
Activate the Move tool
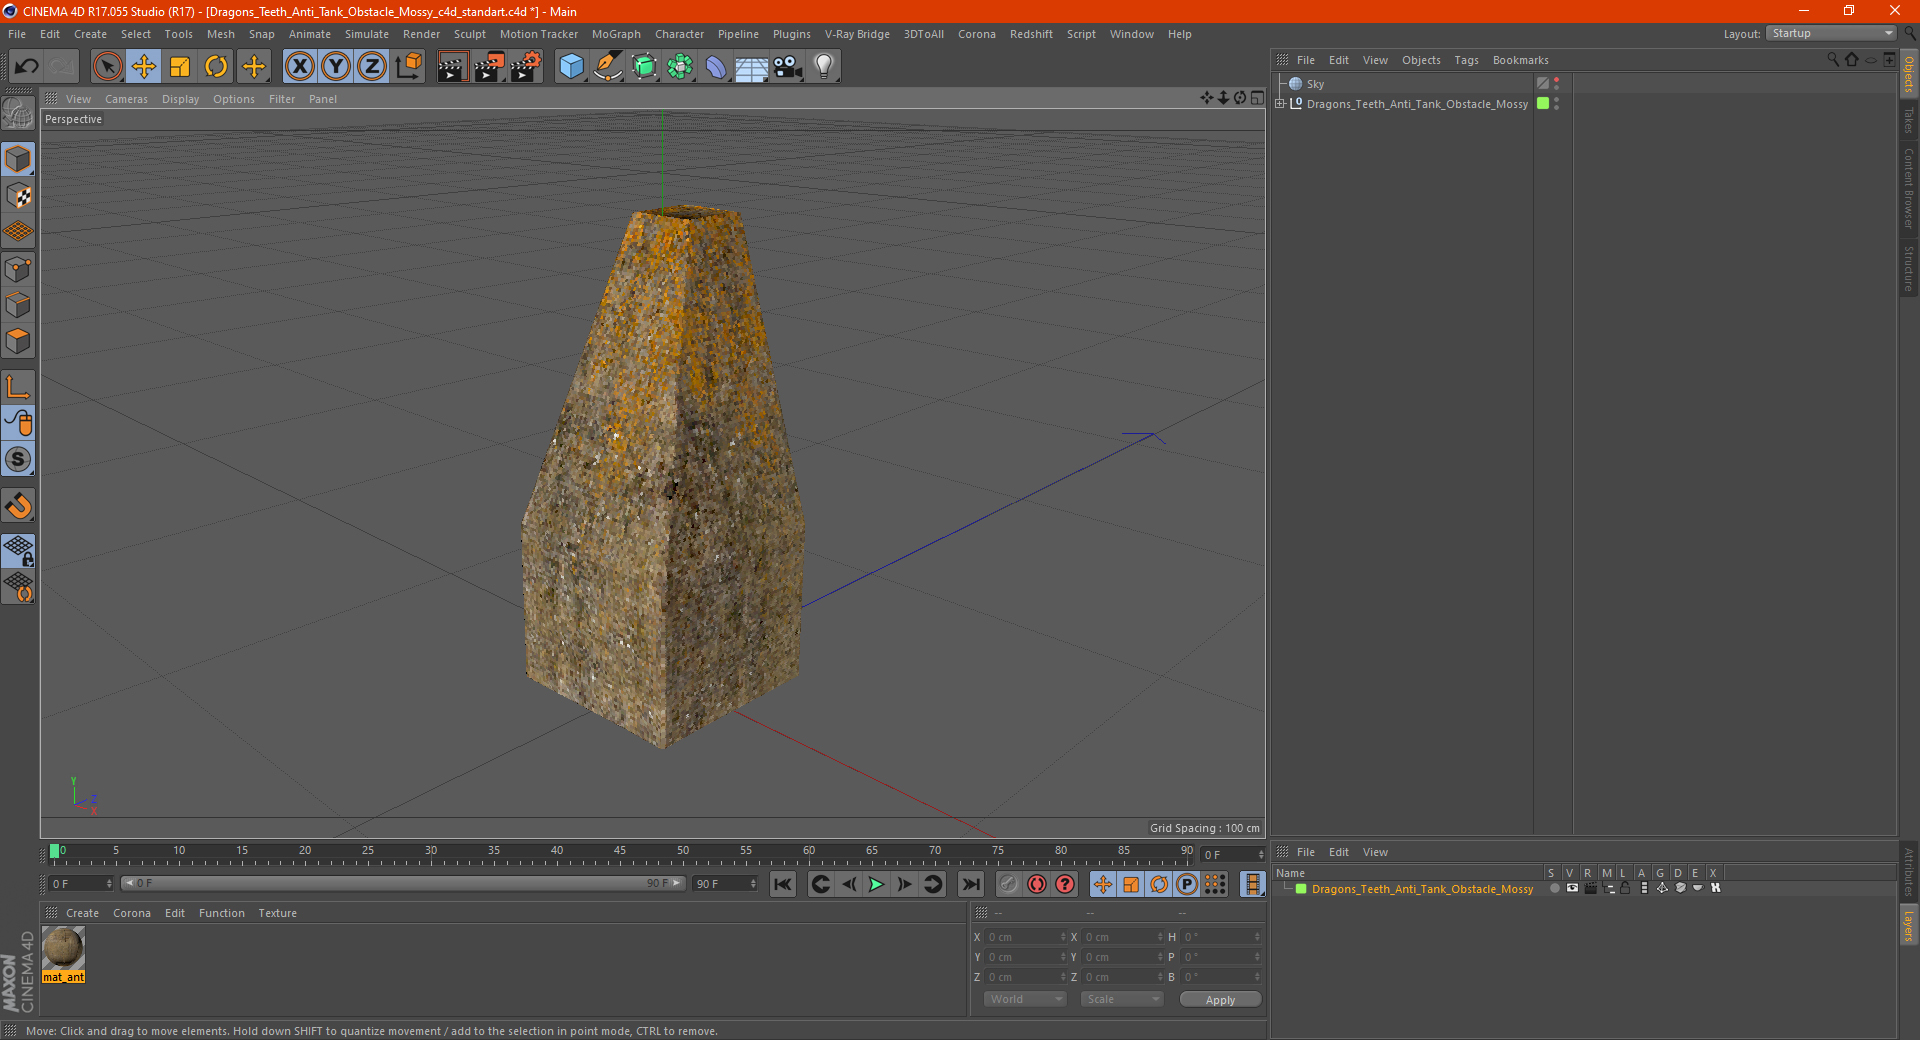144,67
